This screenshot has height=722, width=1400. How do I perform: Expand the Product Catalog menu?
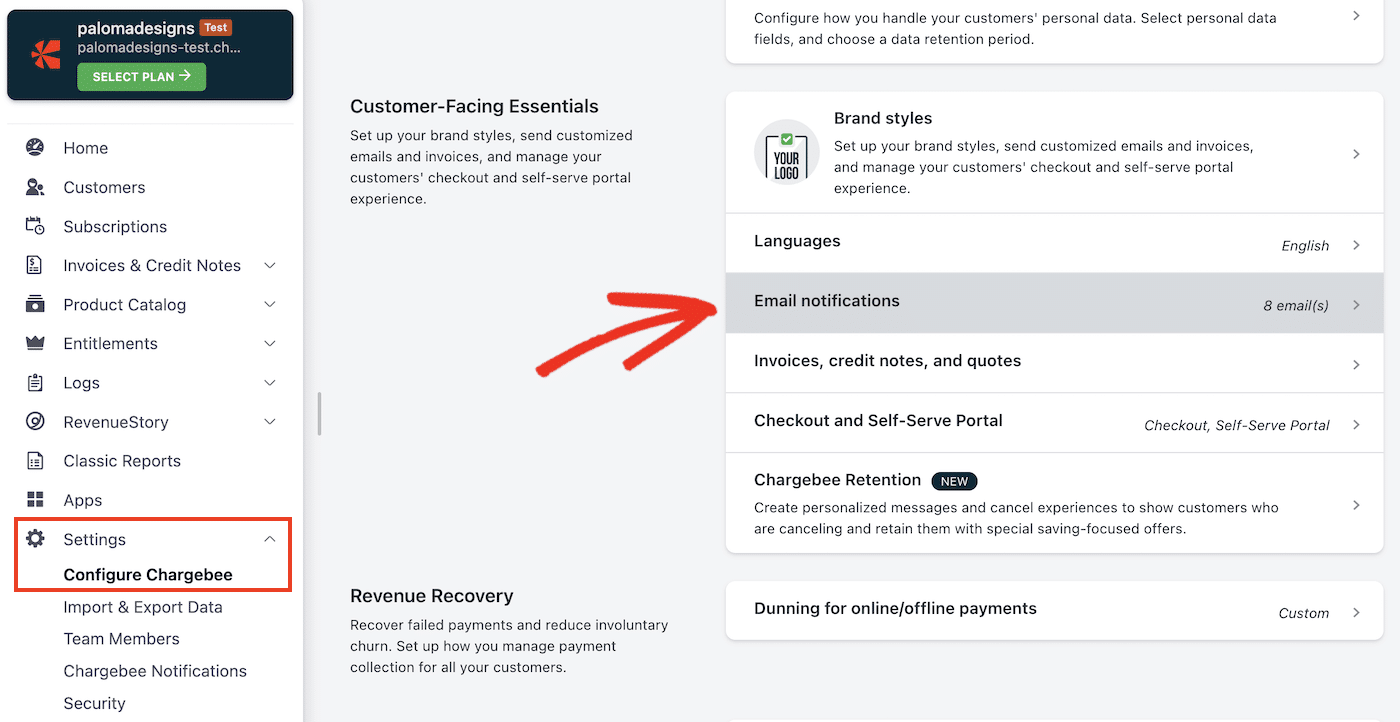pyautogui.click(x=269, y=304)
